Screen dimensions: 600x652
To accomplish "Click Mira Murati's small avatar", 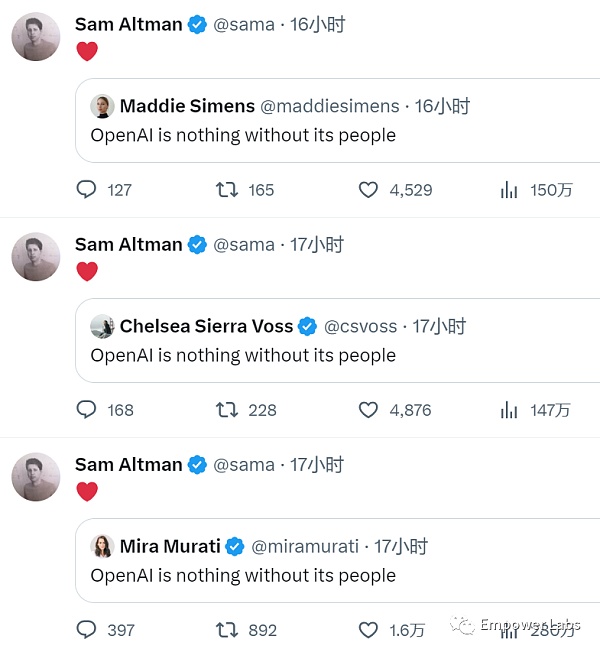I will (102, 546).
